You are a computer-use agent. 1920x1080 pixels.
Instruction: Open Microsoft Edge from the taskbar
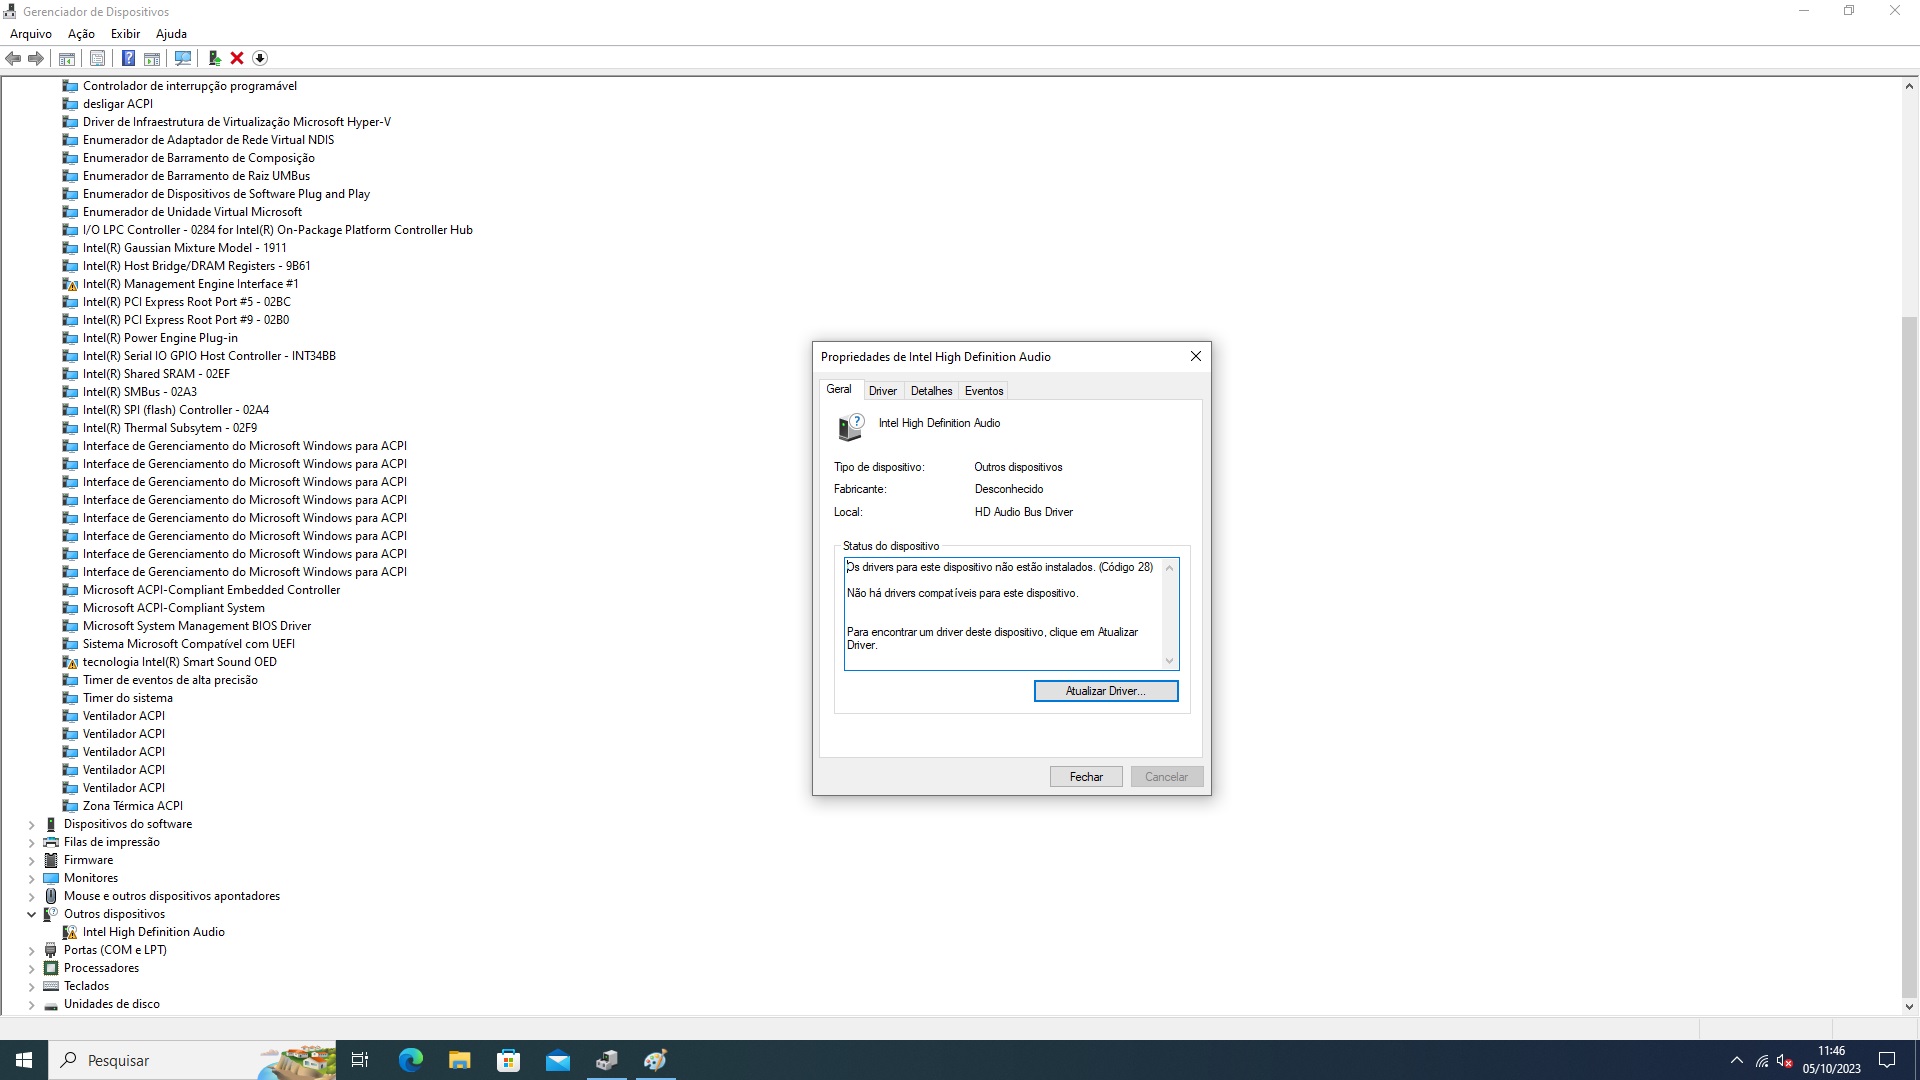click(410, 1060)
